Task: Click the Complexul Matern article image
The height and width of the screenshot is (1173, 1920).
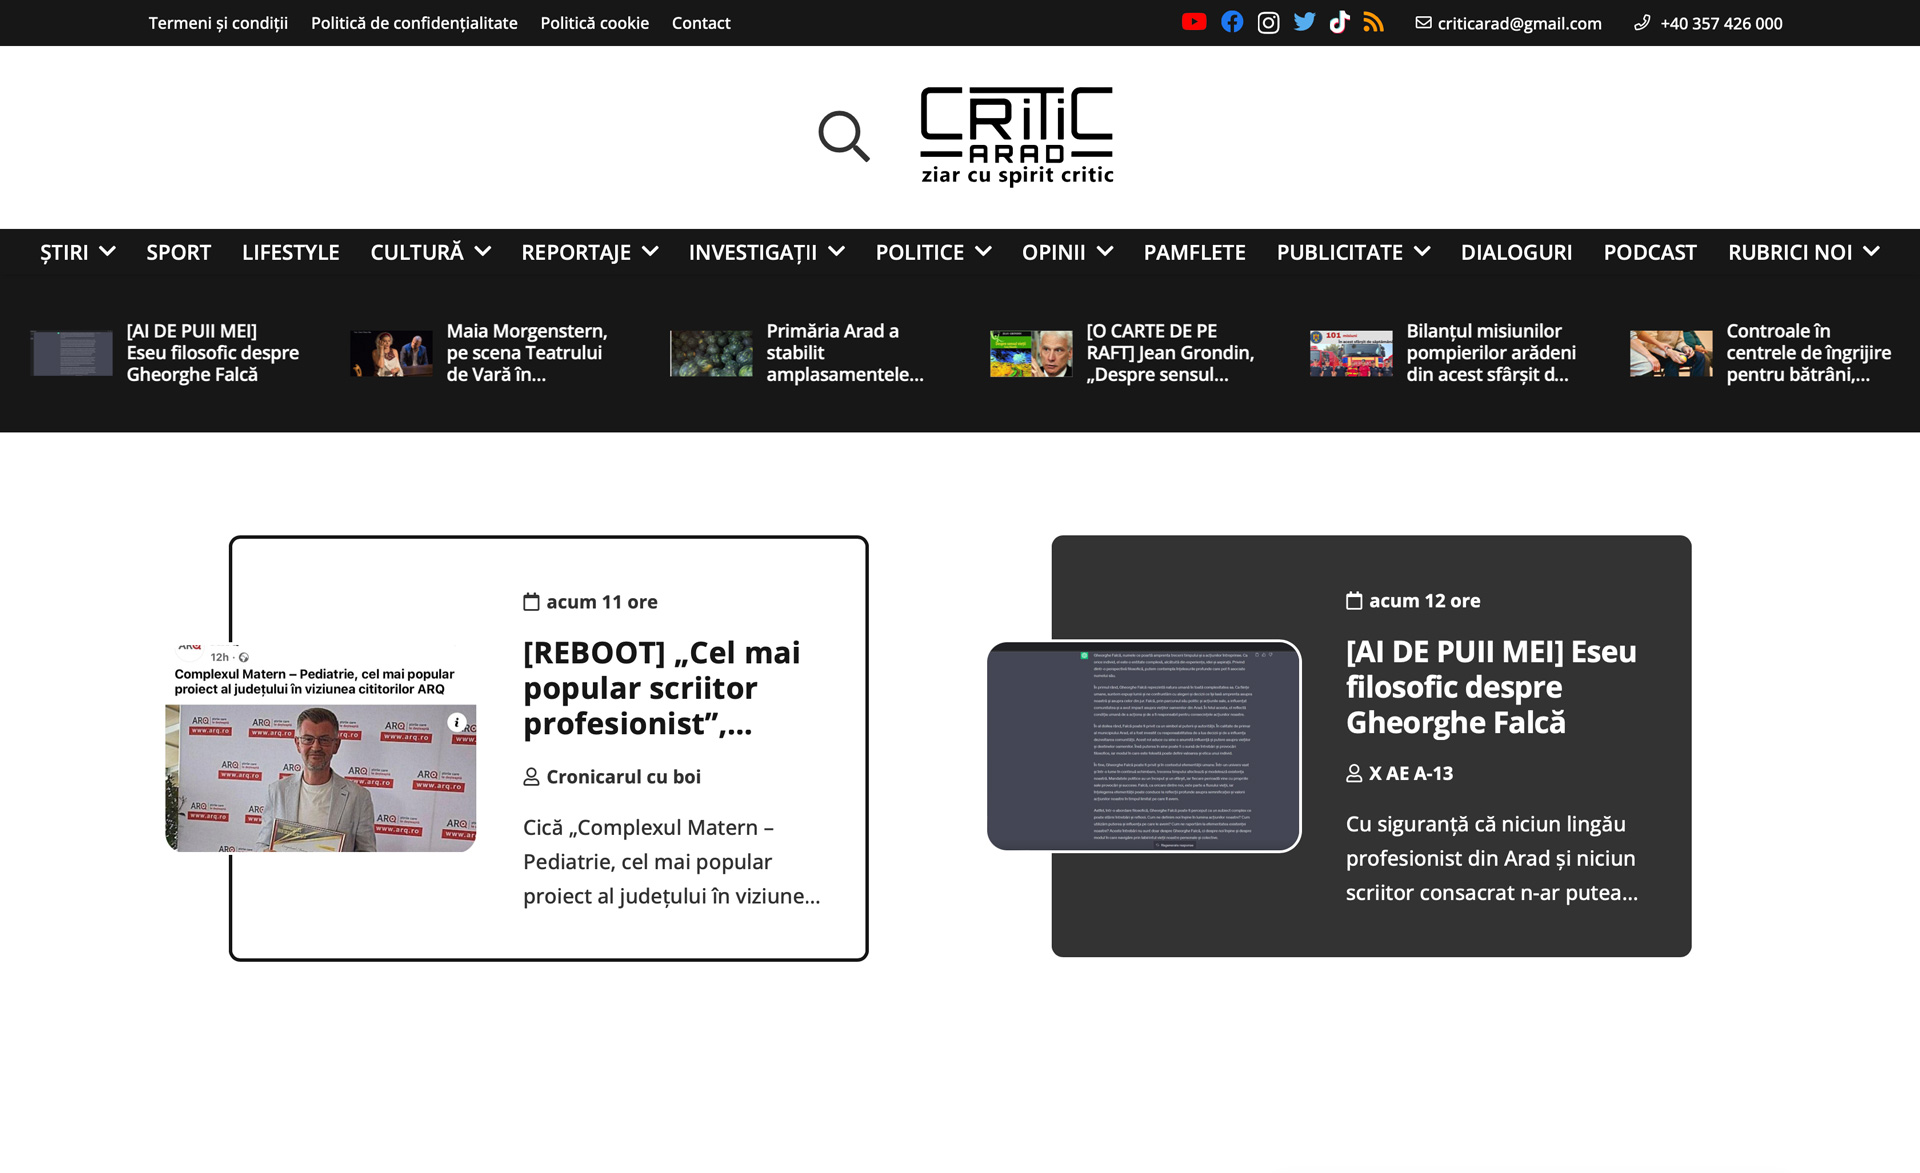Action: point(320,746)
